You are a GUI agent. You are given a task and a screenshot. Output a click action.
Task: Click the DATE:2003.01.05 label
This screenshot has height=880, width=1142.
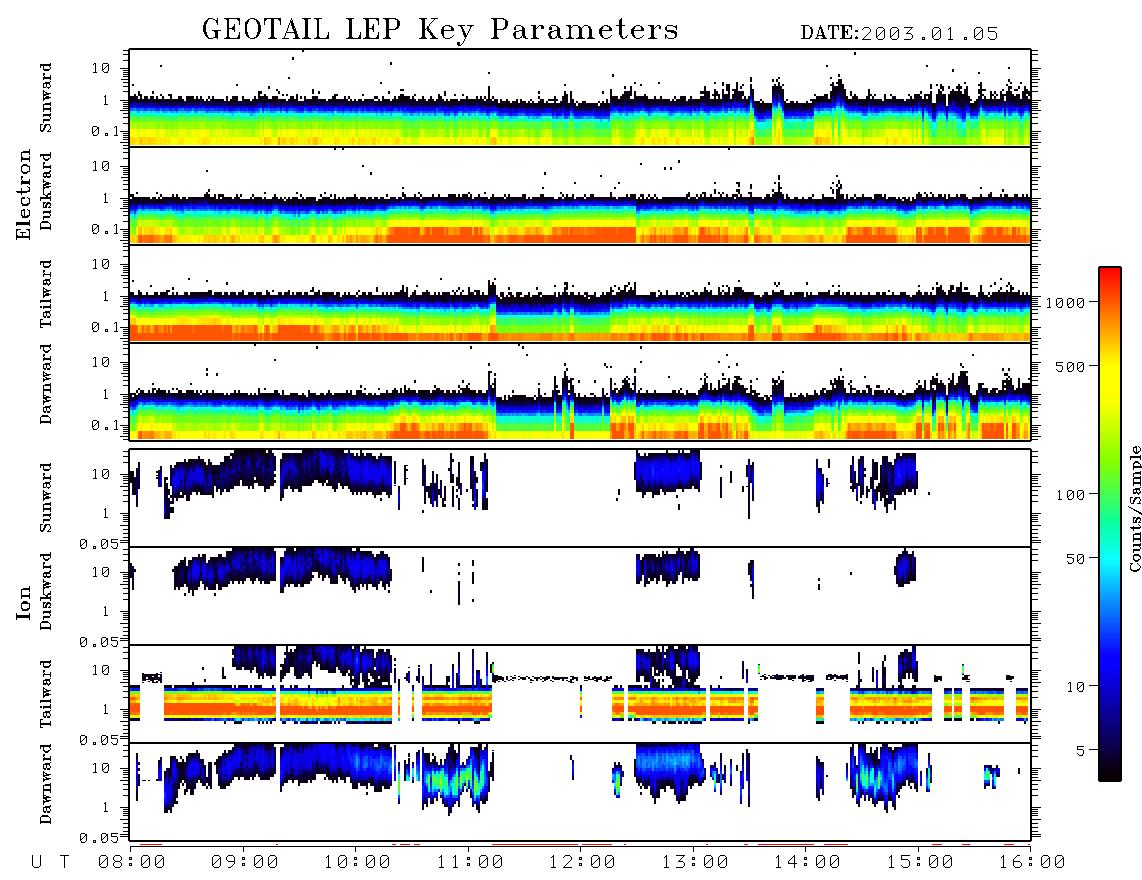coord(899,34)
